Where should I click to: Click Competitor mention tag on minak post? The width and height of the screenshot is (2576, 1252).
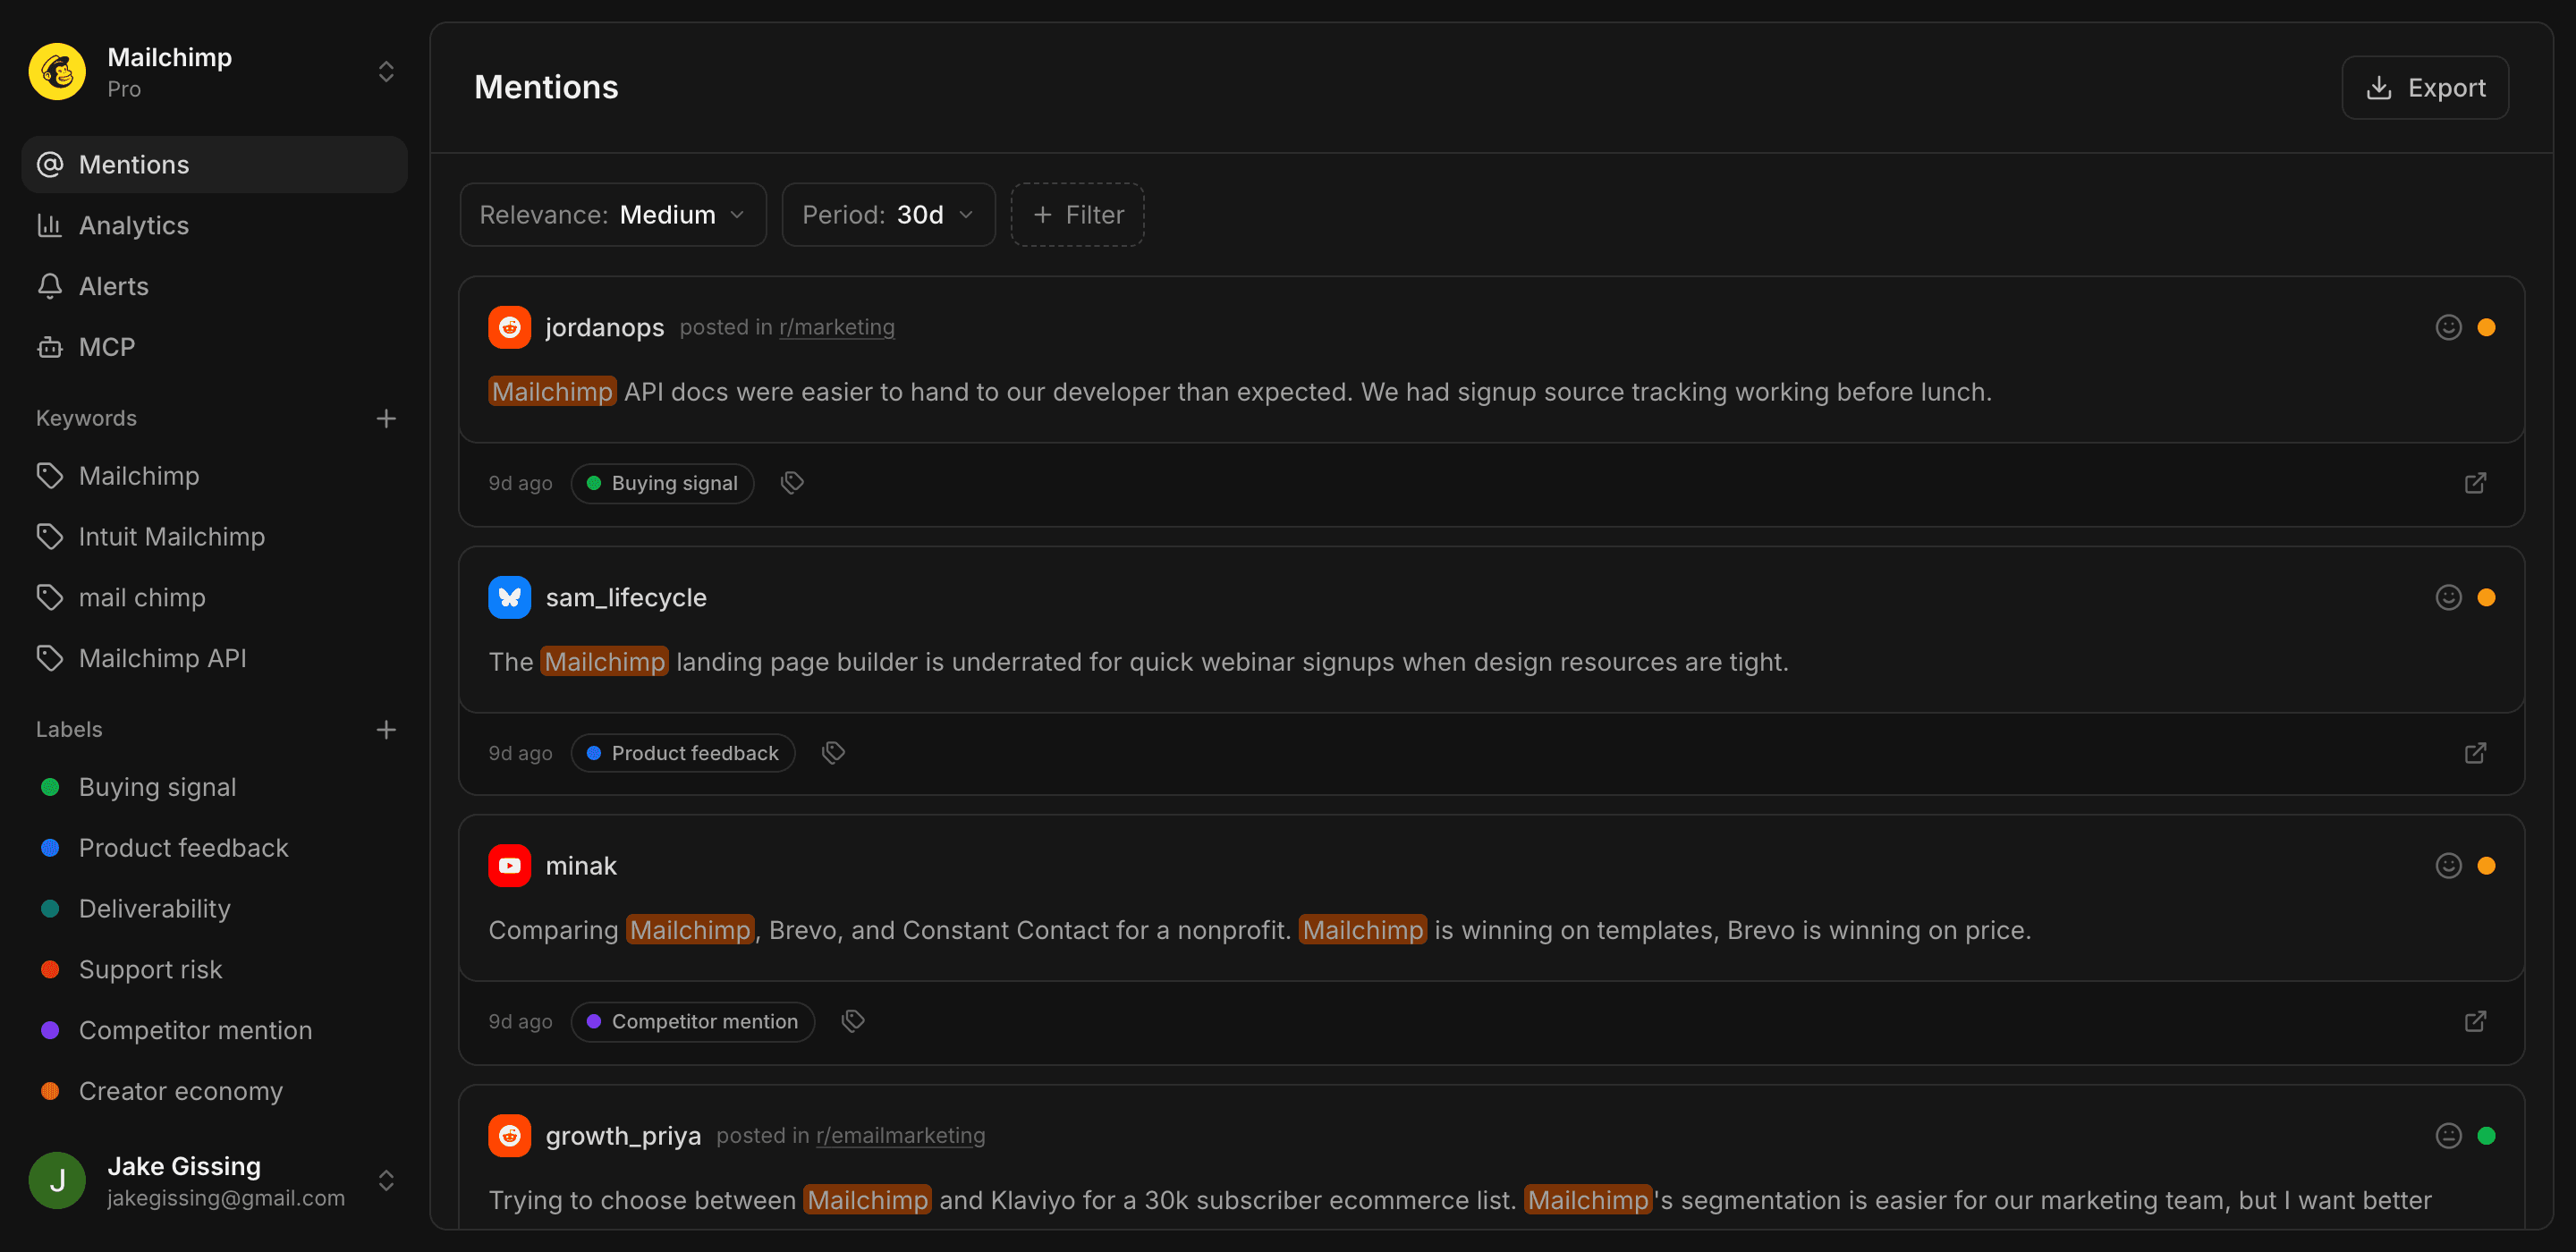tap(693, 1022)
